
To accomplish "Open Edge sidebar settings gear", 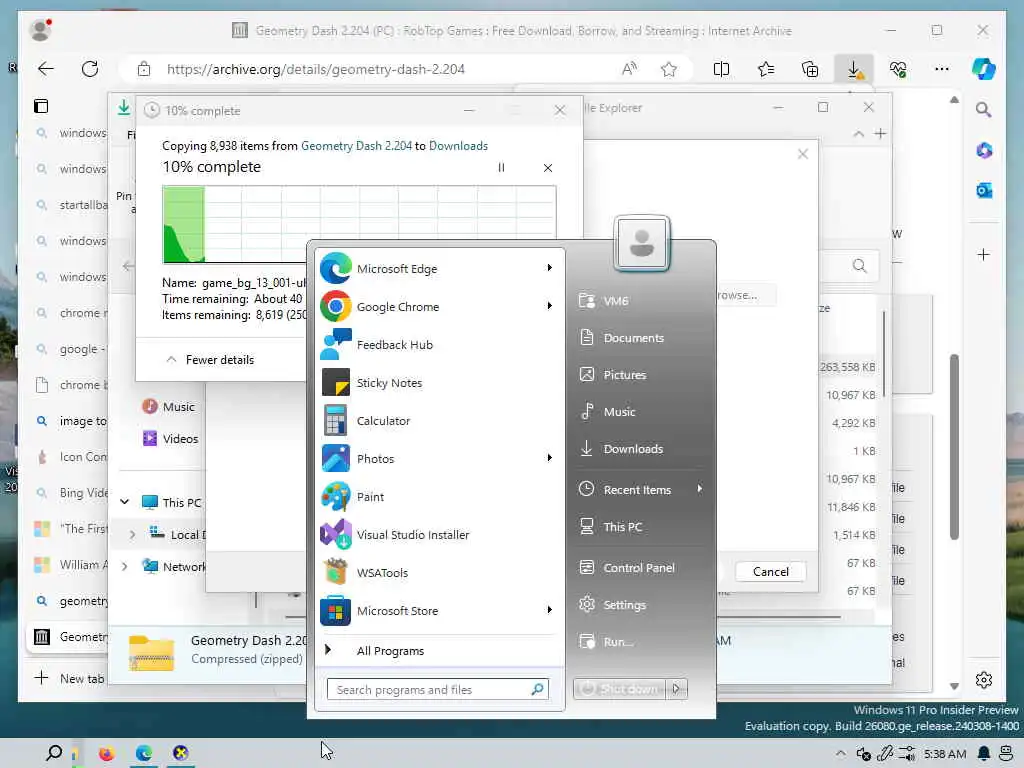I will [984, 680].
